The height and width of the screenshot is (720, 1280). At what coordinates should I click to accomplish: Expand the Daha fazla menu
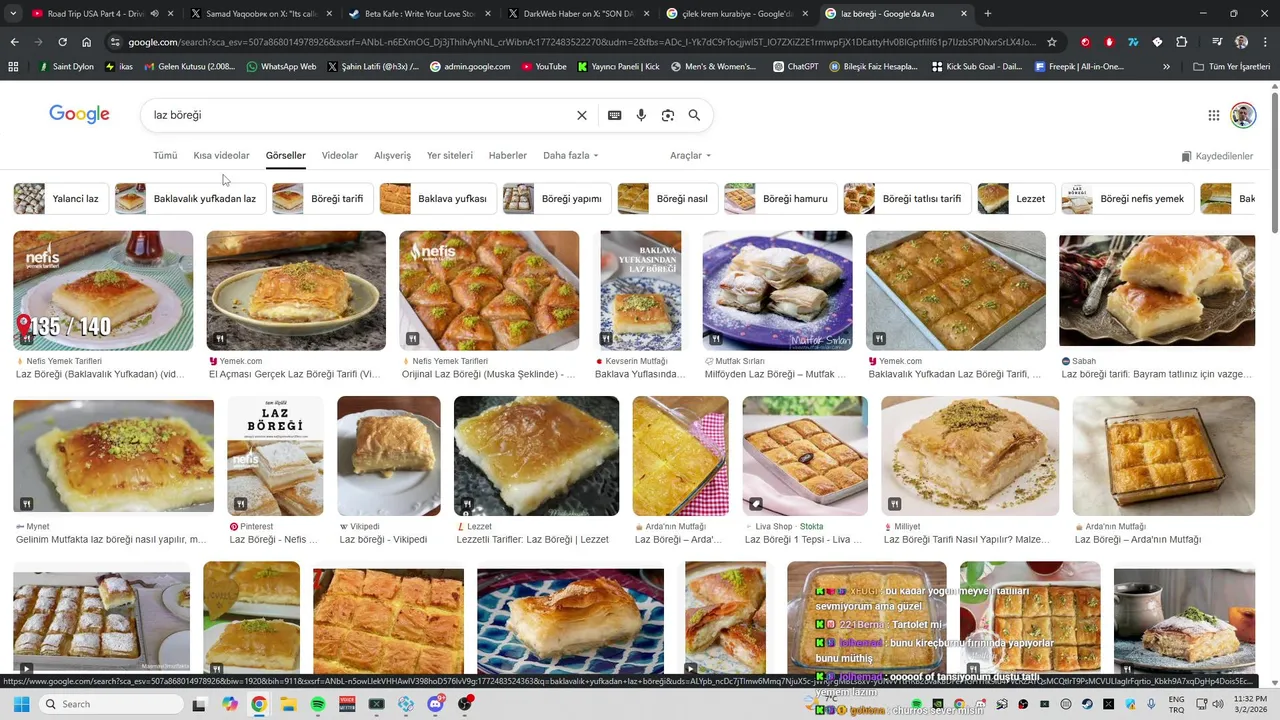(x=571, y=156)
